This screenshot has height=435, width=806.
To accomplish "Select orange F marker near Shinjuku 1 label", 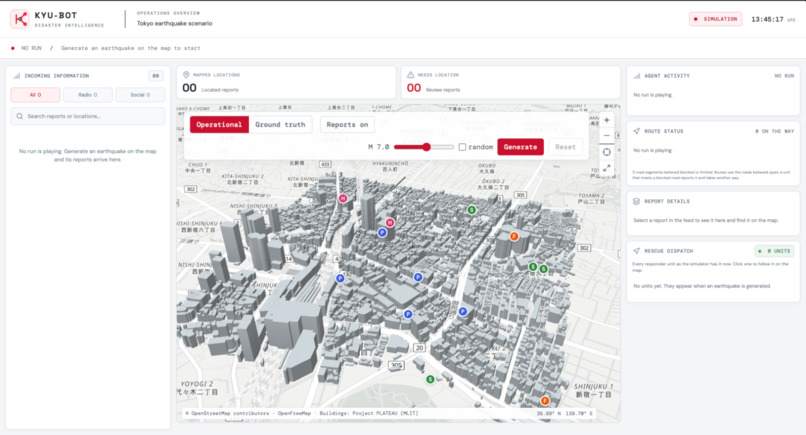I will (545, 401).
